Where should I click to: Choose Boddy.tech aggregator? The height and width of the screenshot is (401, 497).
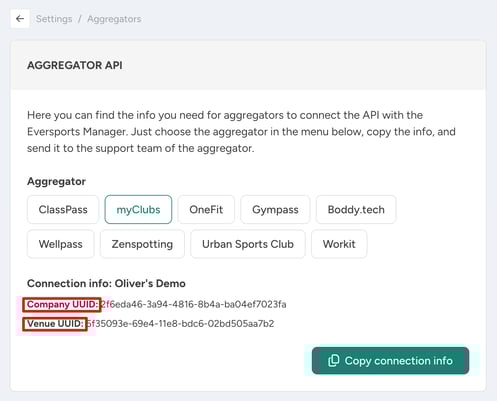356,210
